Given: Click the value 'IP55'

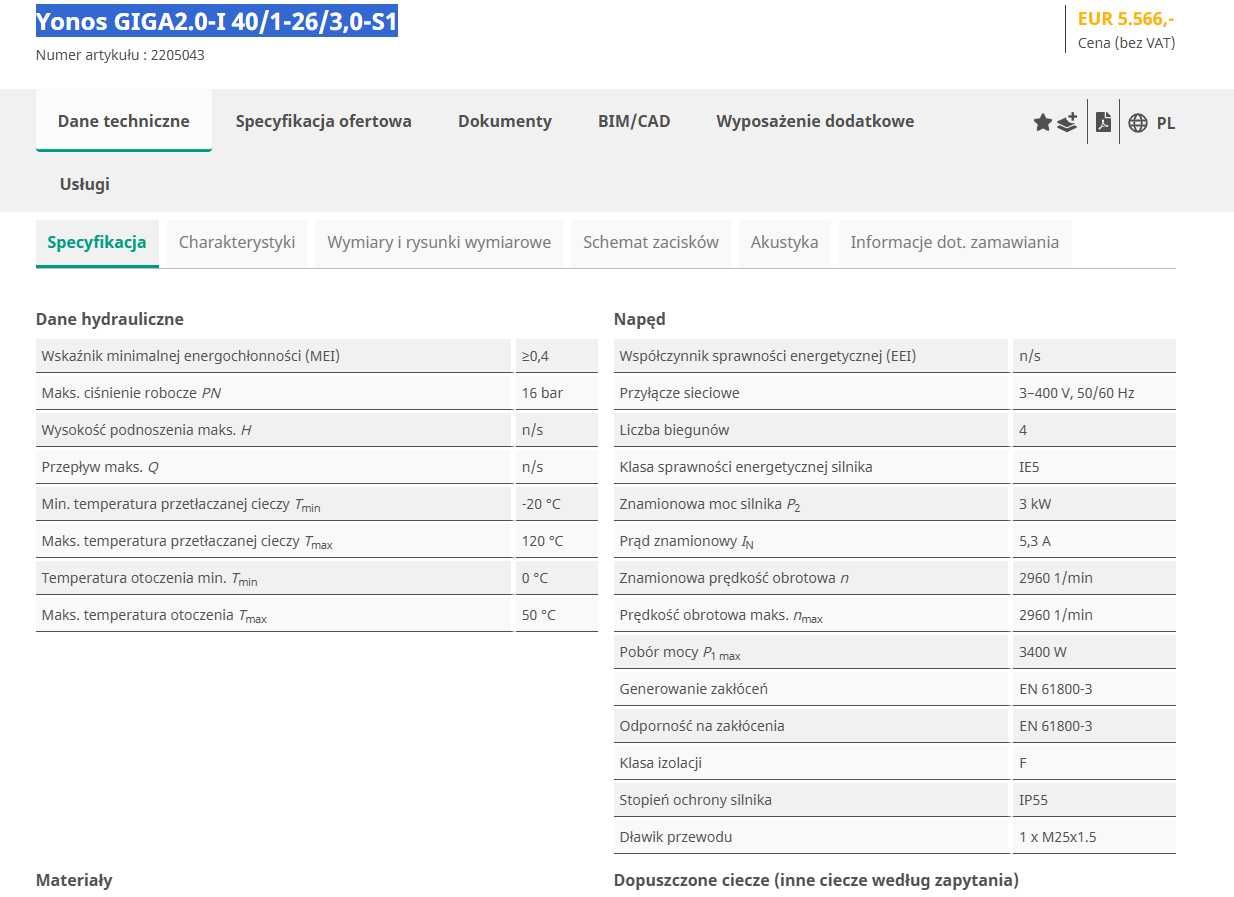Looking at the screenshot, I should coord(1033,800).
